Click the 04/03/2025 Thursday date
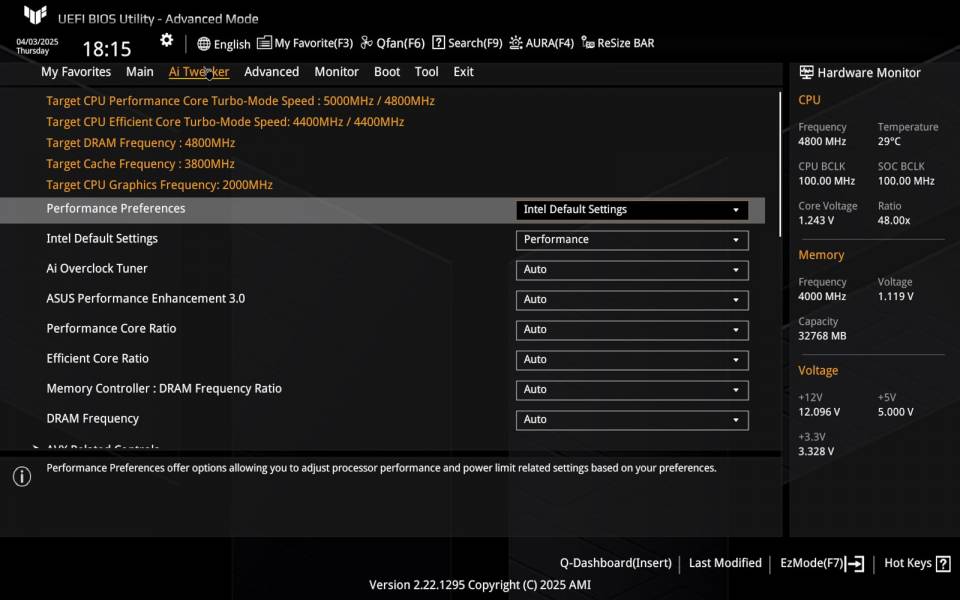The height and width of the screenshot is (600, 960). 37,47
